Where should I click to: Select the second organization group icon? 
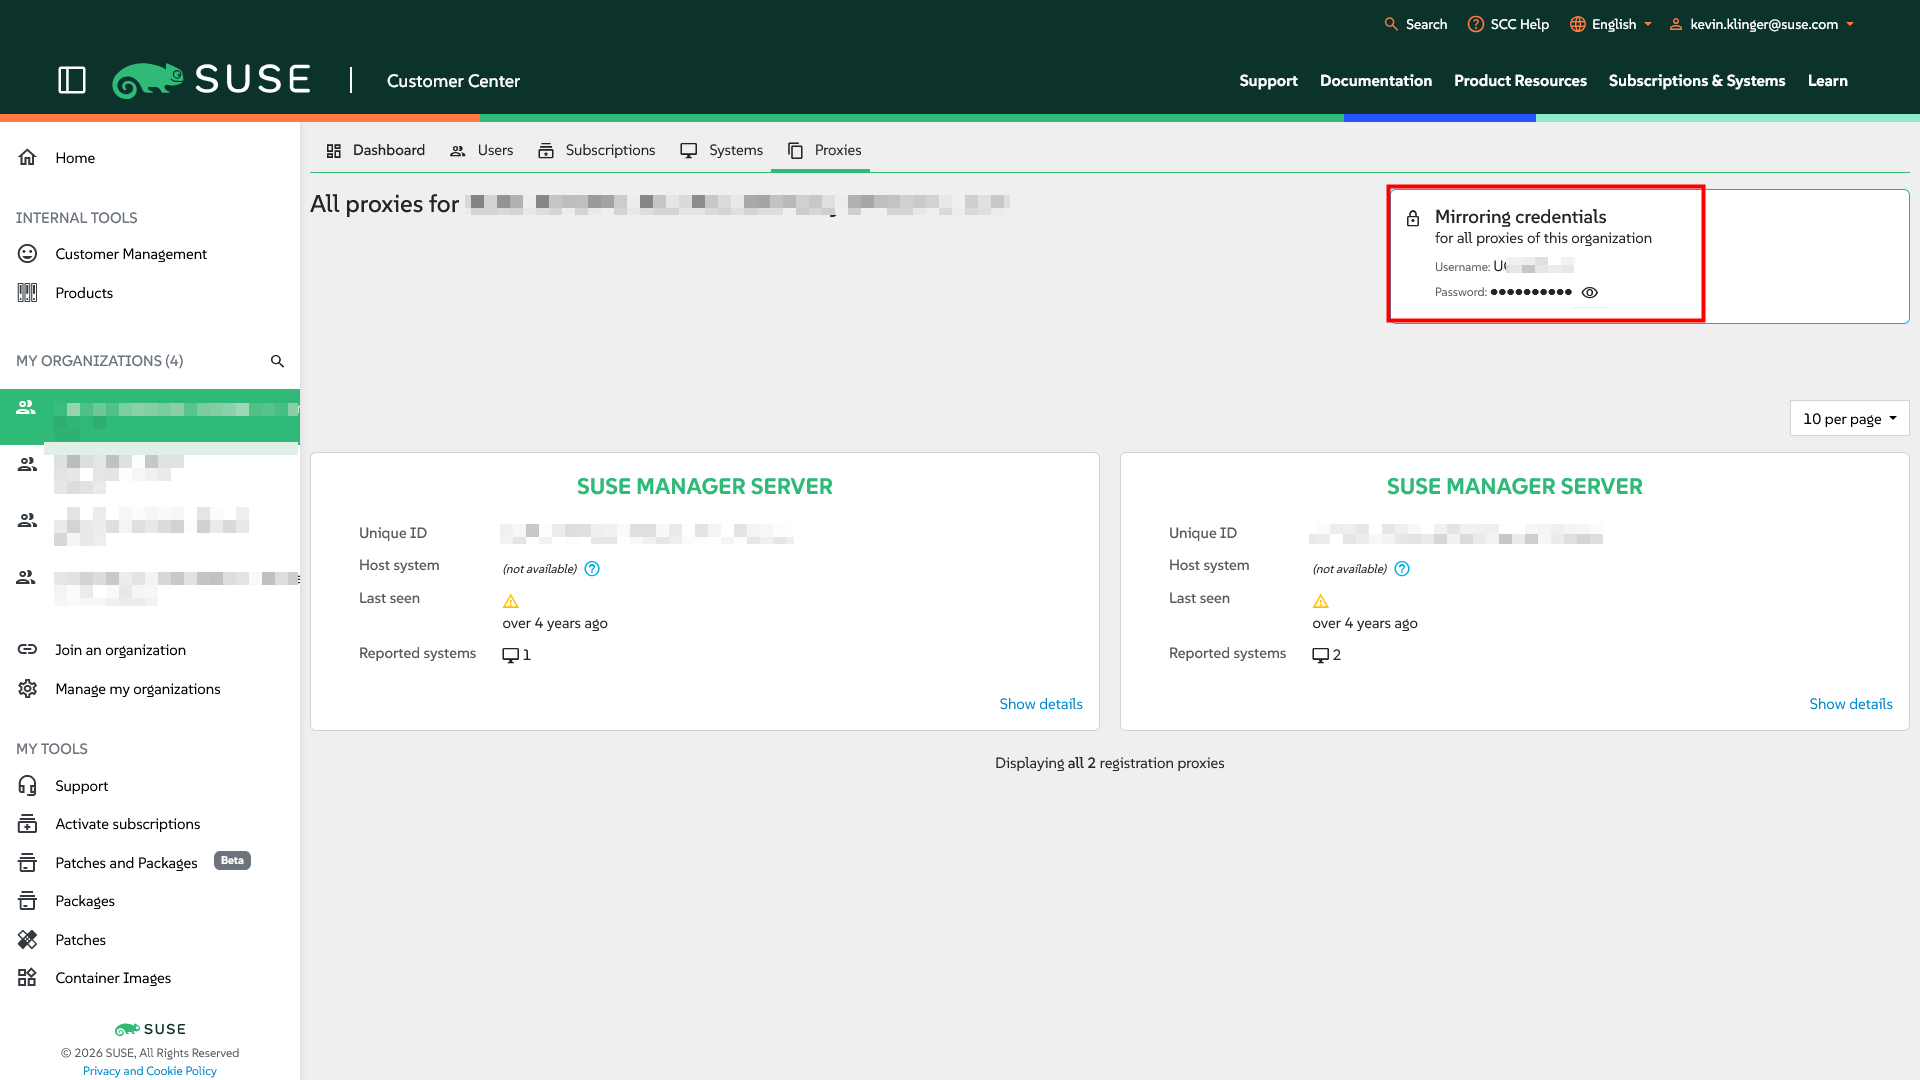click(27, 465)
